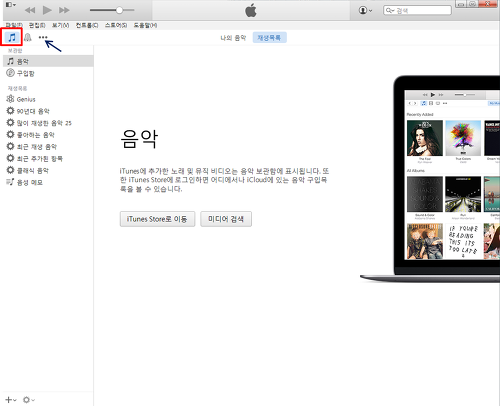Select 음악 in the sidebar library
This screenshot has width=500, height=406.
(x=48, y=61)
